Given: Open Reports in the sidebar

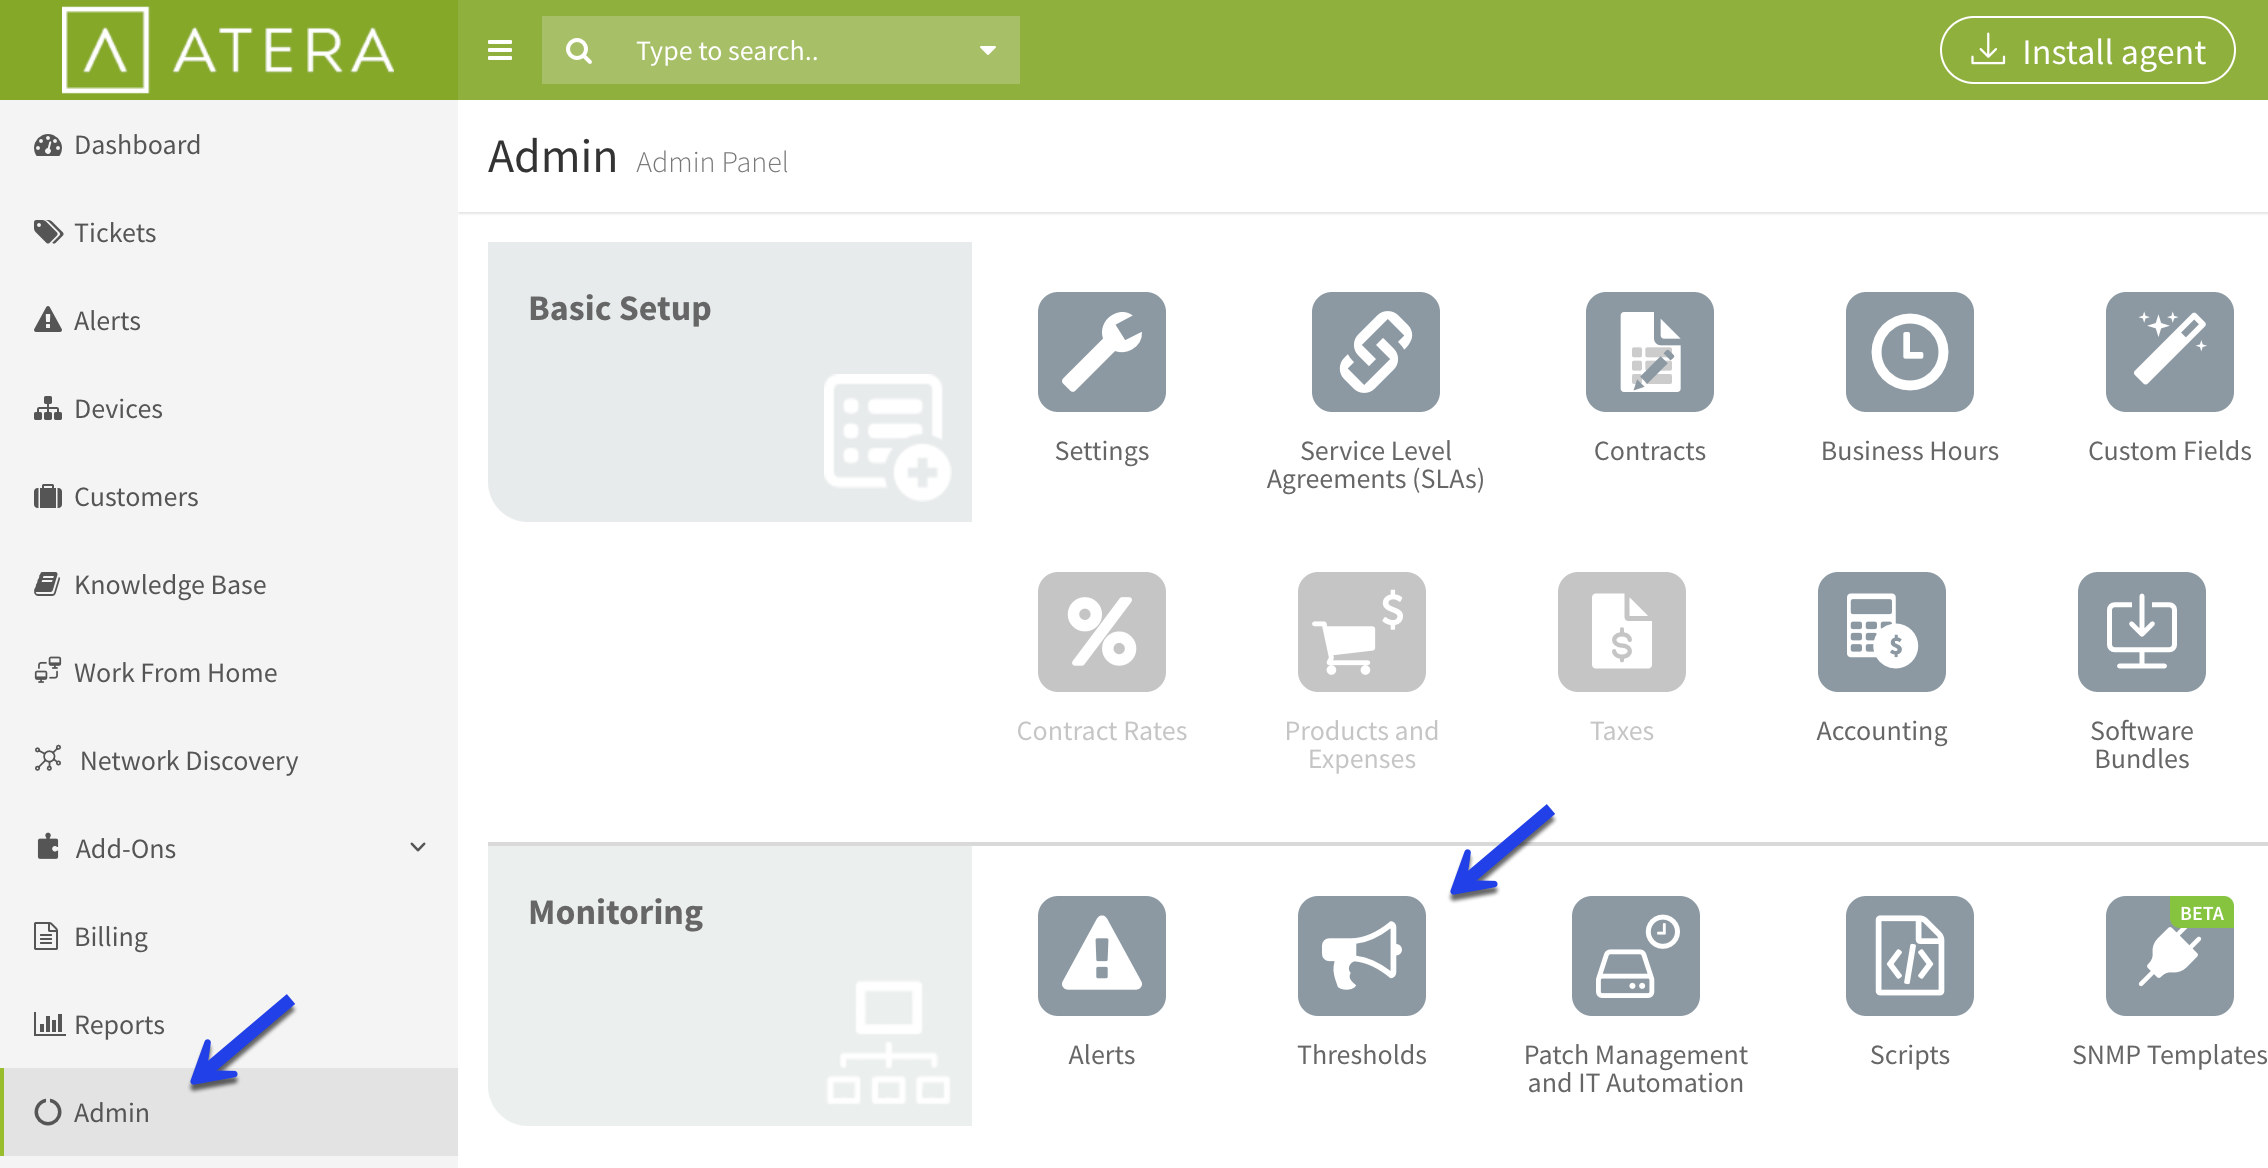Looking at the screenshot, I should 229,1025.
